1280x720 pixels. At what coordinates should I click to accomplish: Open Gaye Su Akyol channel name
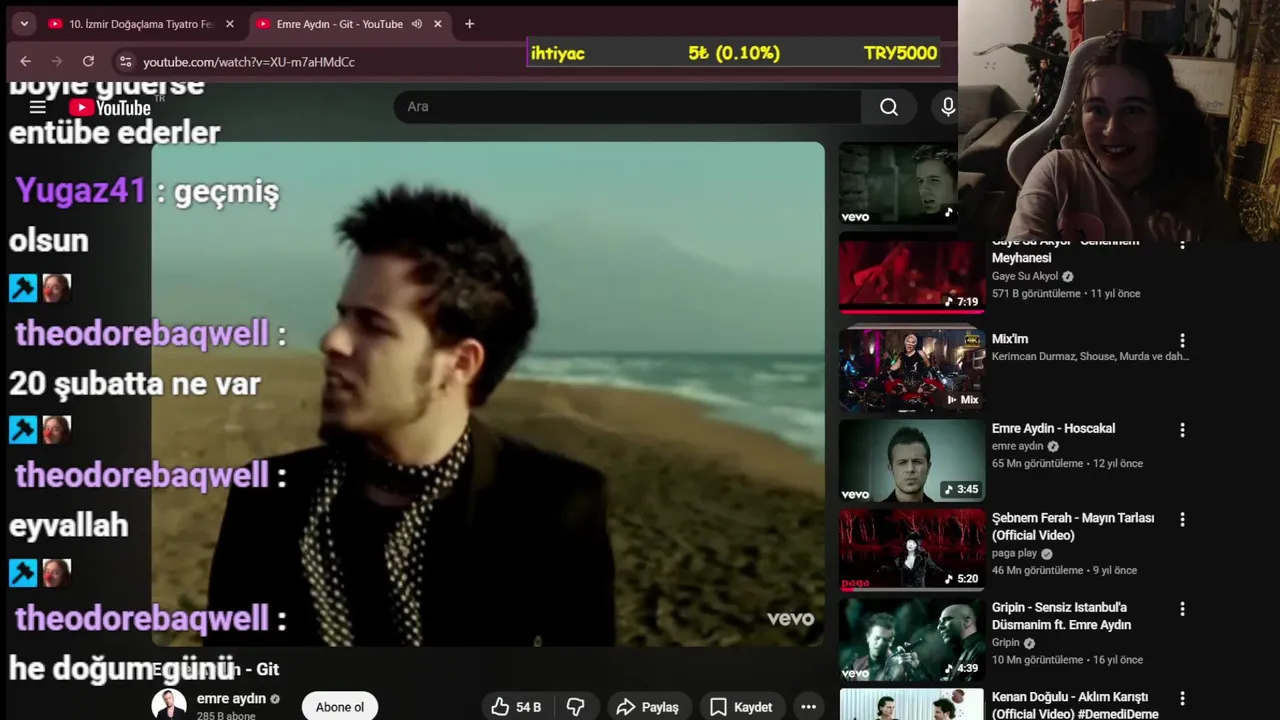(1025, 276)
